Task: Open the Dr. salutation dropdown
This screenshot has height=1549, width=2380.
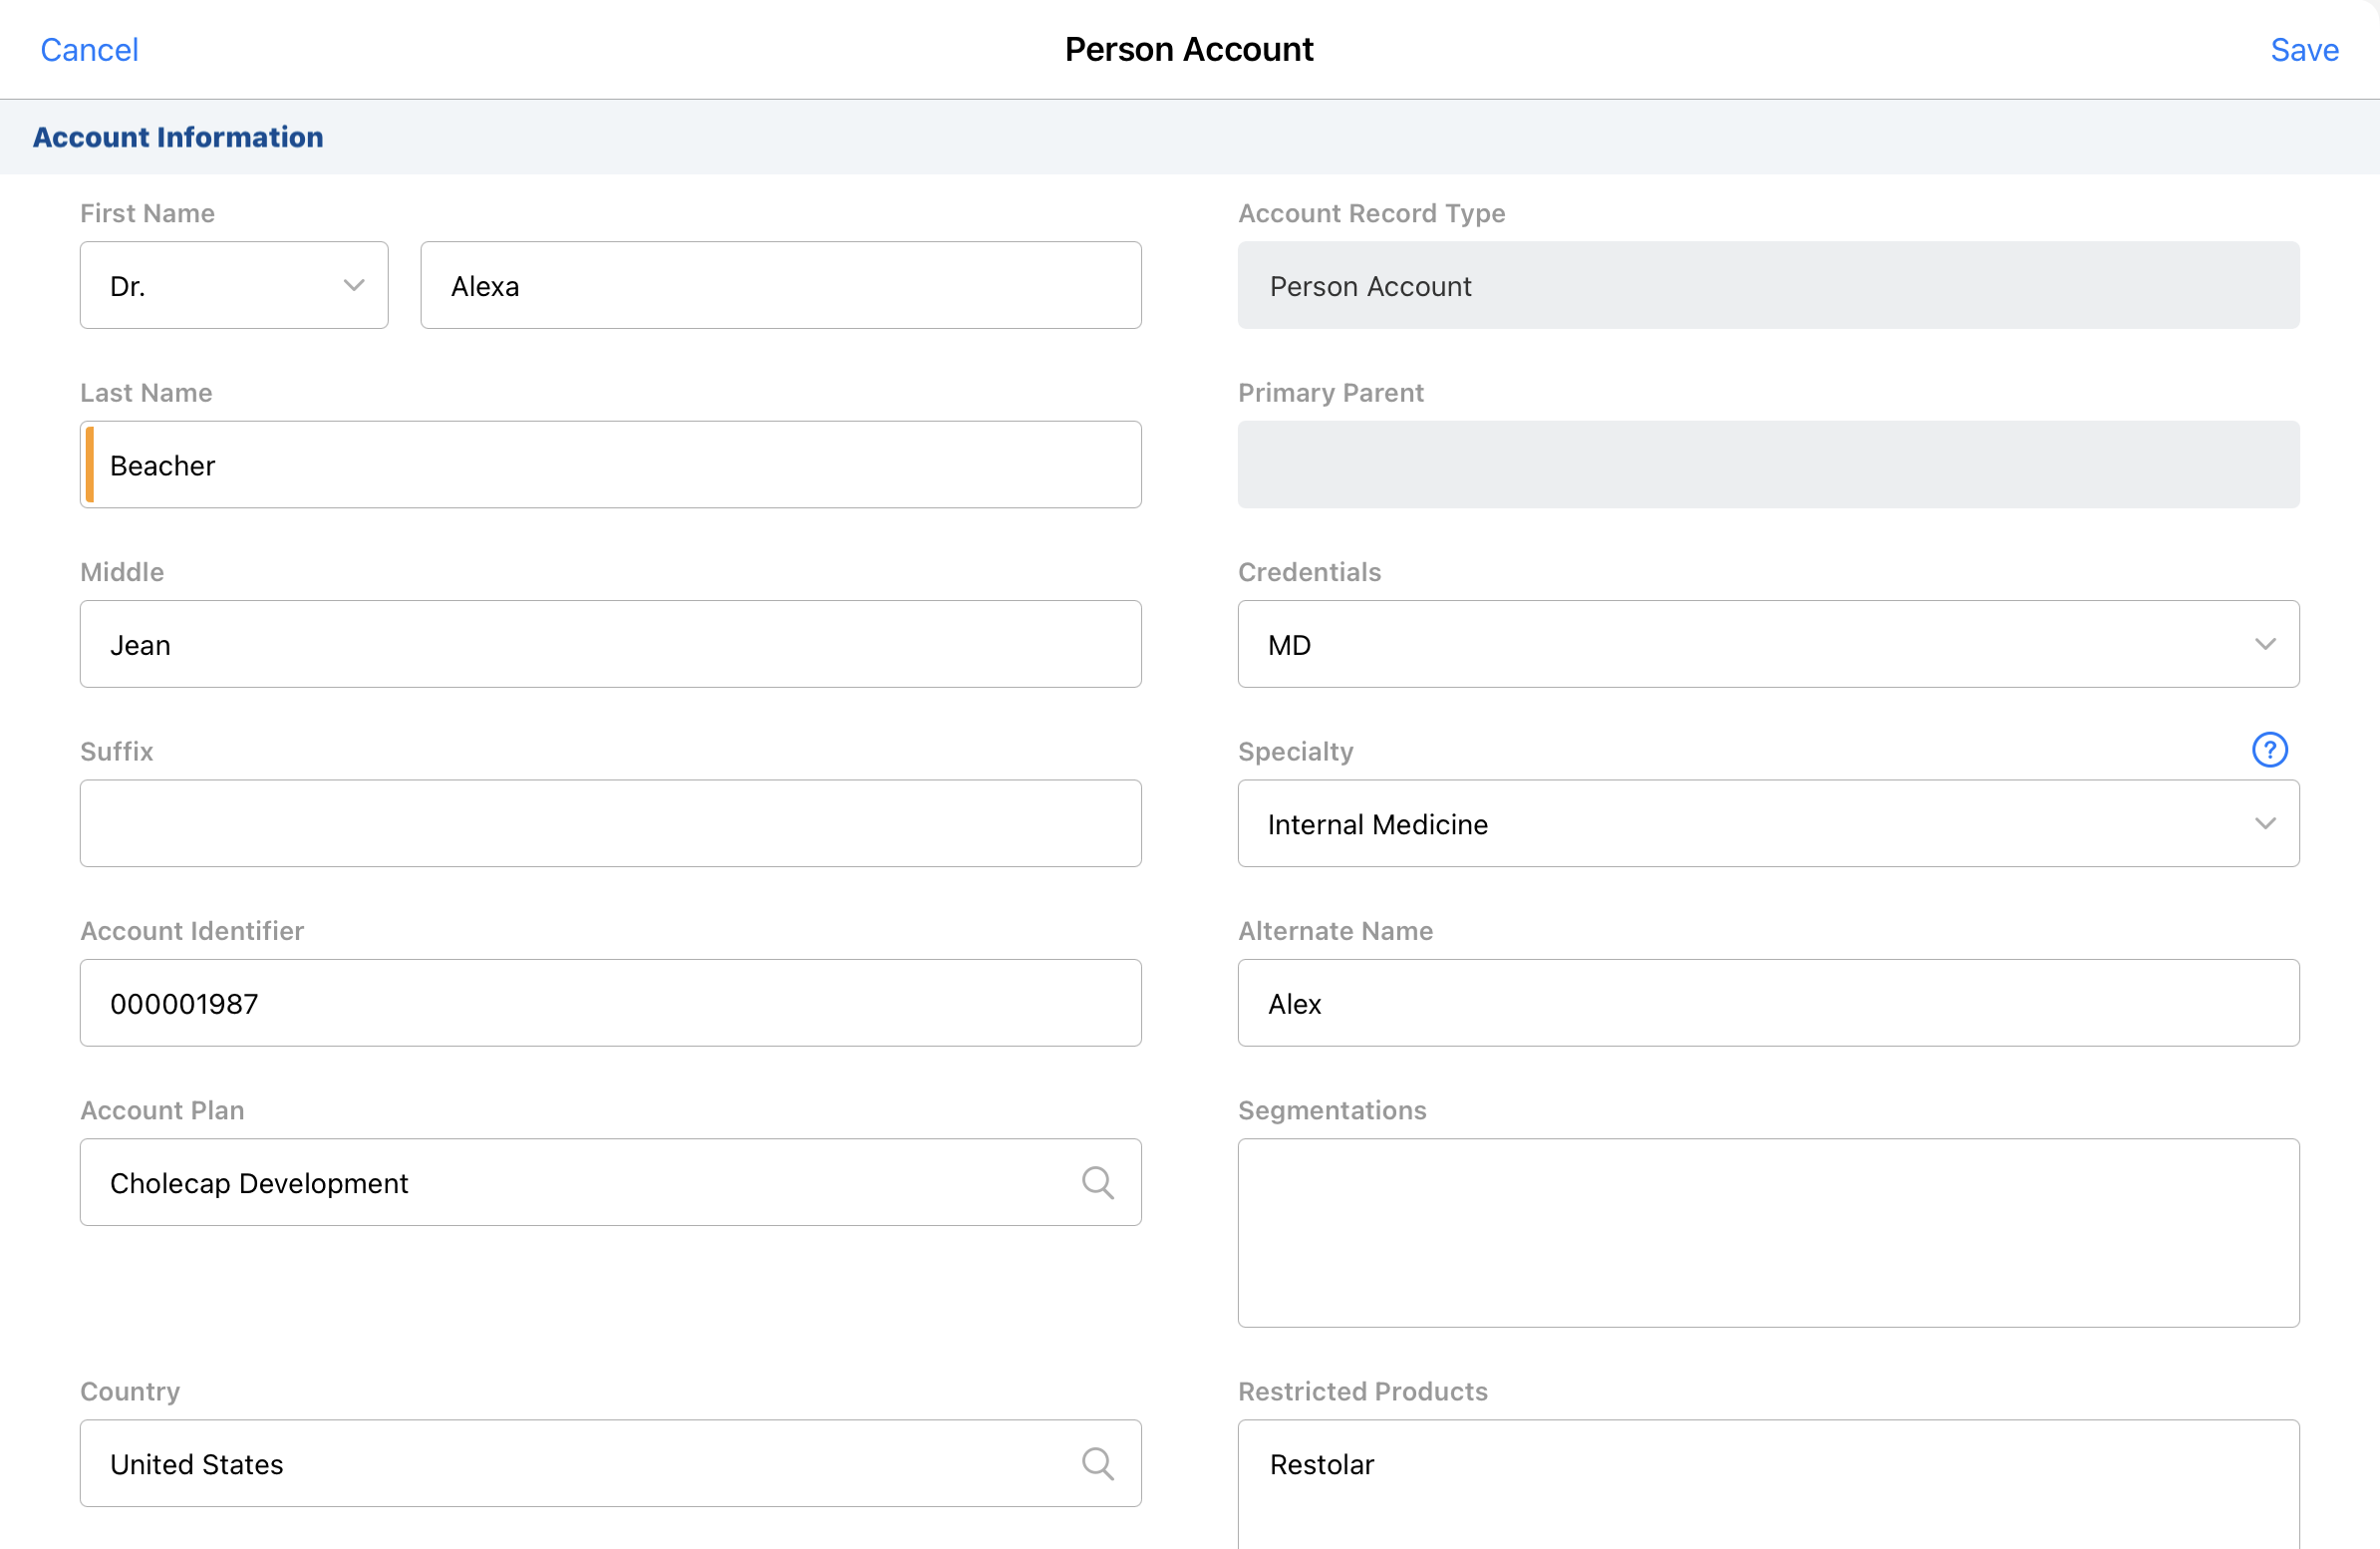Action: (x=234, y=286)
